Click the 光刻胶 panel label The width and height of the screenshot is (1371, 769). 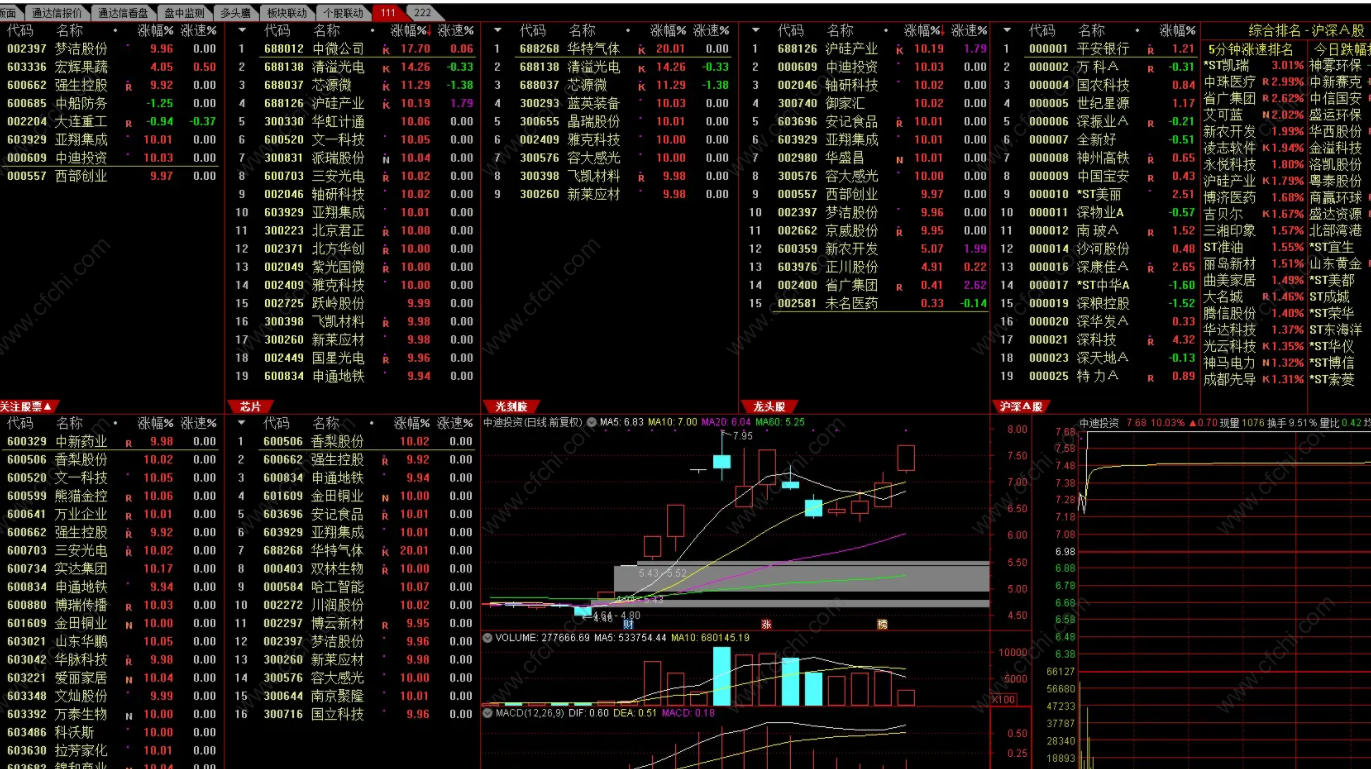click(512, 407)
